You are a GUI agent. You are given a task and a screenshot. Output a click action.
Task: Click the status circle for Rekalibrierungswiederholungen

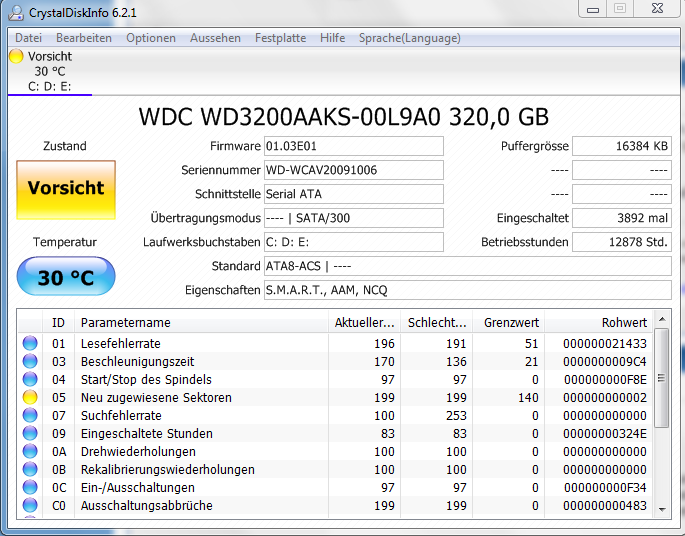pos(30,469)
